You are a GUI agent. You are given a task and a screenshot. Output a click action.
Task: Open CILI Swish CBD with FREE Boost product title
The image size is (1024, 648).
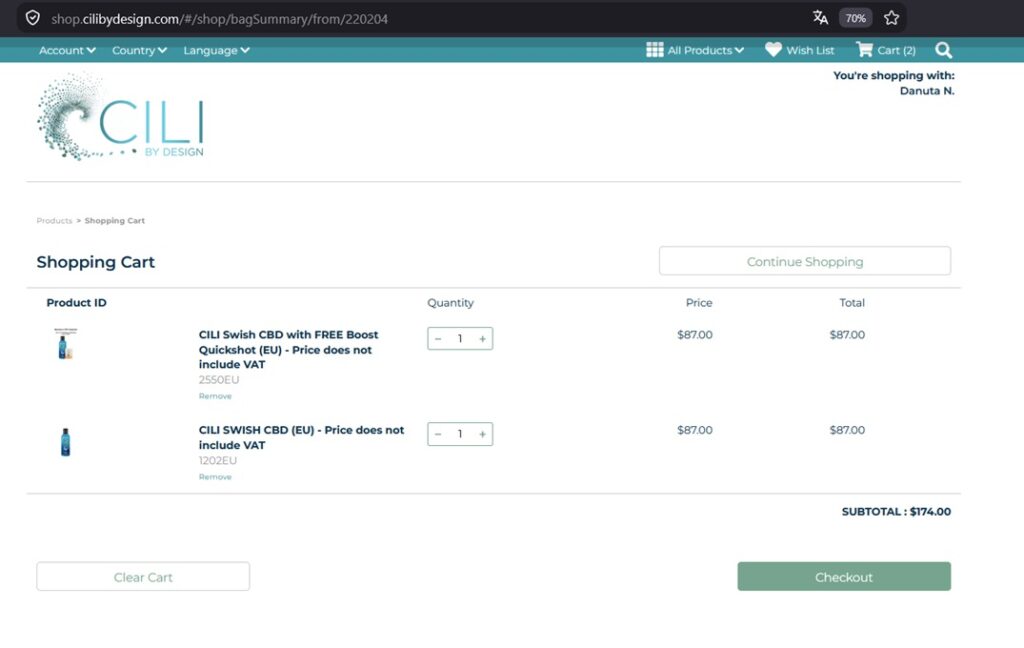pyautogui.click(x=289, y=349)
